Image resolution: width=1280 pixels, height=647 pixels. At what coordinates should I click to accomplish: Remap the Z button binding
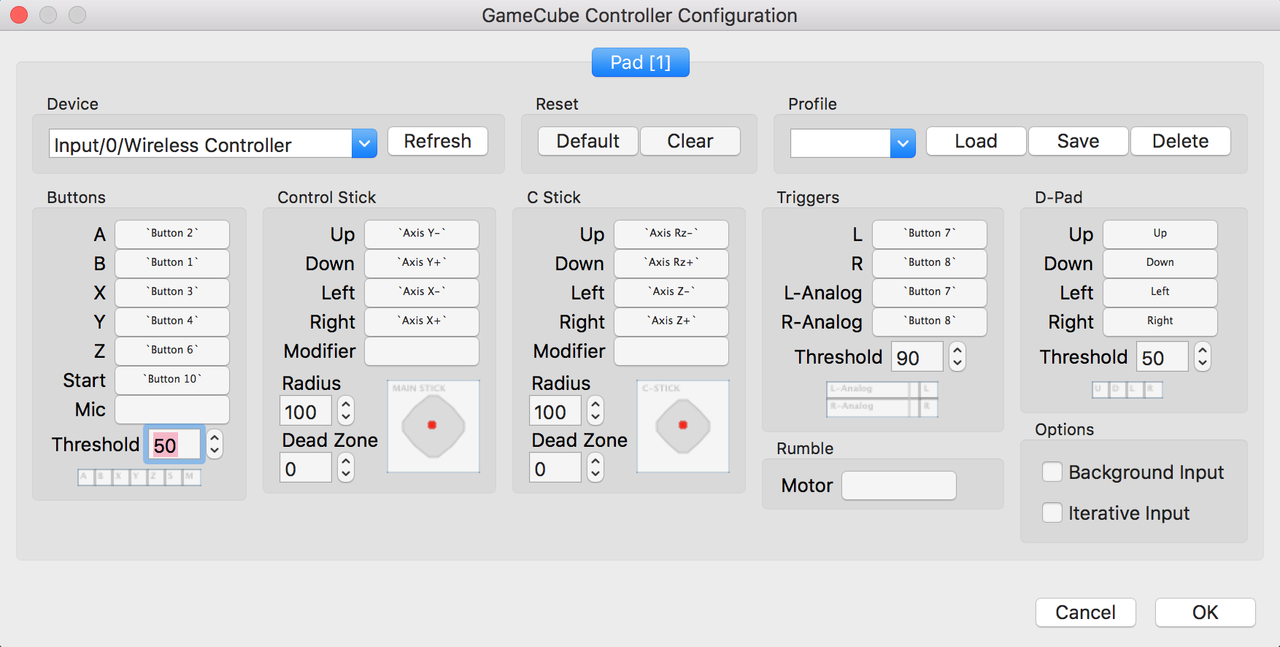172,351
